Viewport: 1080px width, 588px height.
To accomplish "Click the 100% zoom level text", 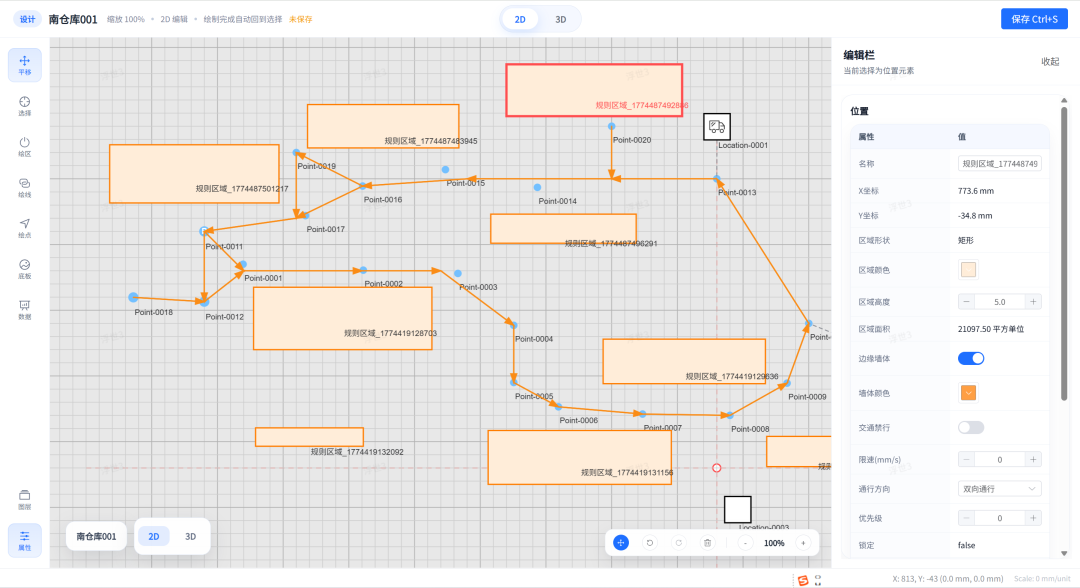I will click(774, 543).
